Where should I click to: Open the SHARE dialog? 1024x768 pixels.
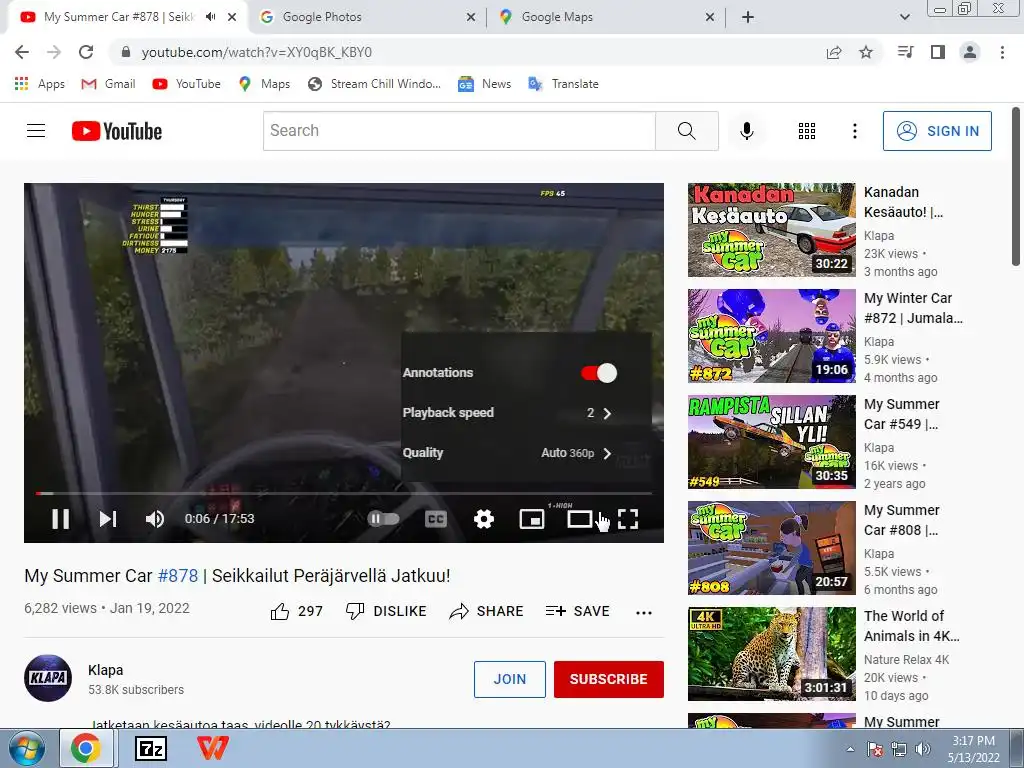pos(487,611)
